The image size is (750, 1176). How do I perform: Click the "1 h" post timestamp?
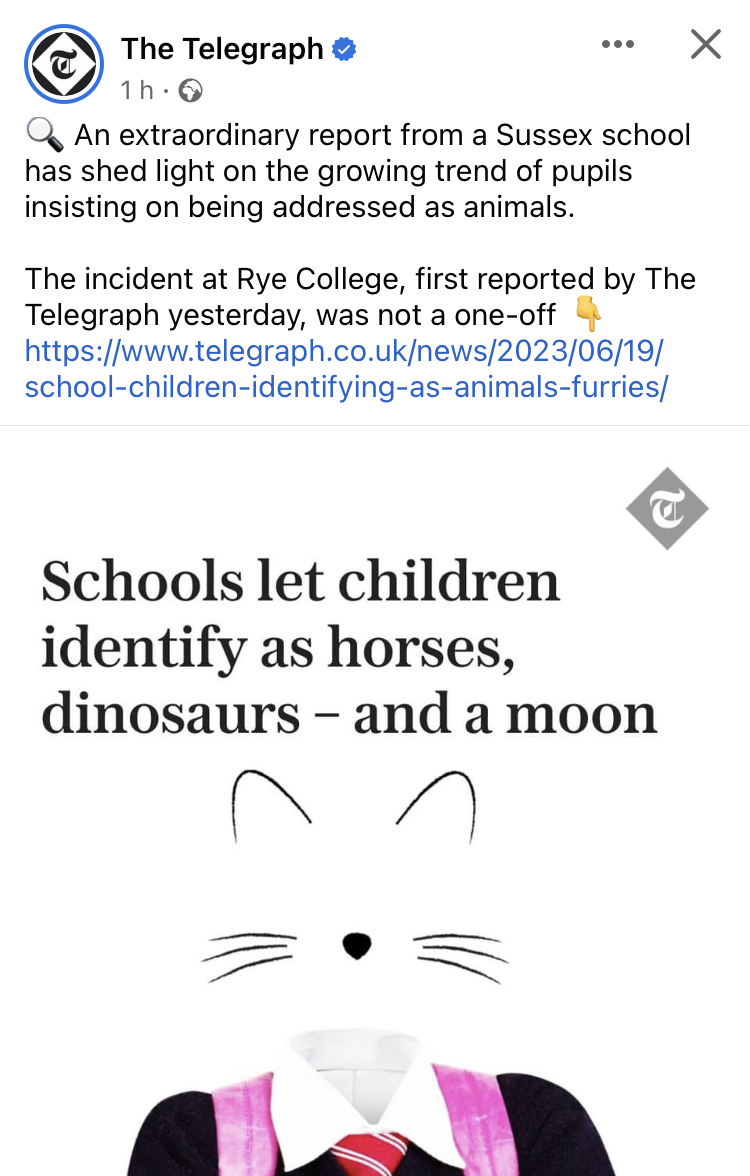point(137,91)
